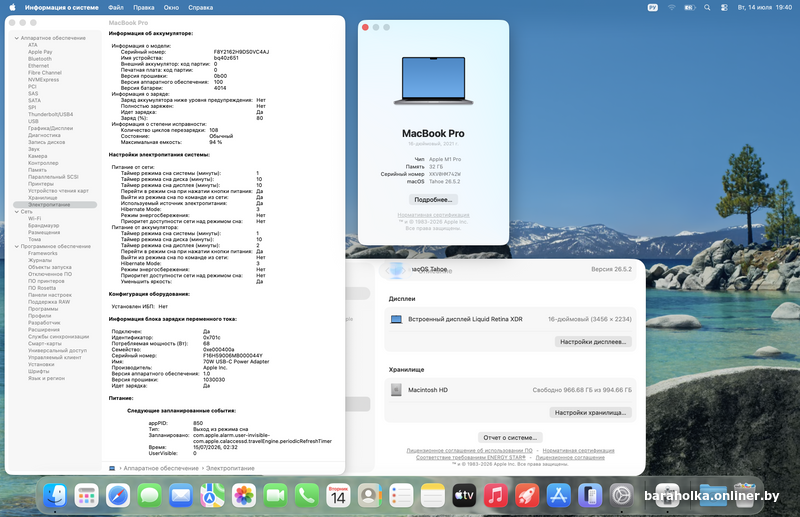Screen dimensions: 800x517
Task: Select Хранилище in the sidebar
Action: pos(43,198)
